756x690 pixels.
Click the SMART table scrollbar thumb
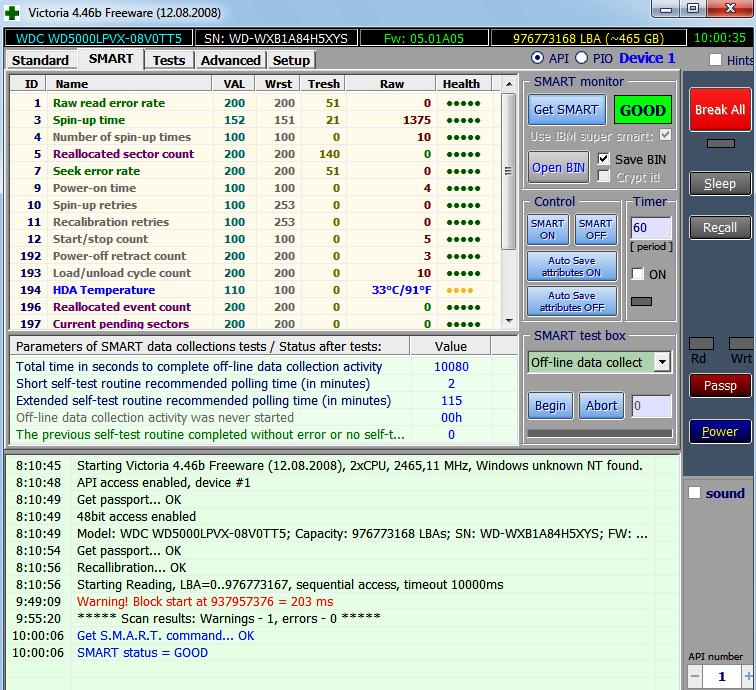tap(509, 171)
